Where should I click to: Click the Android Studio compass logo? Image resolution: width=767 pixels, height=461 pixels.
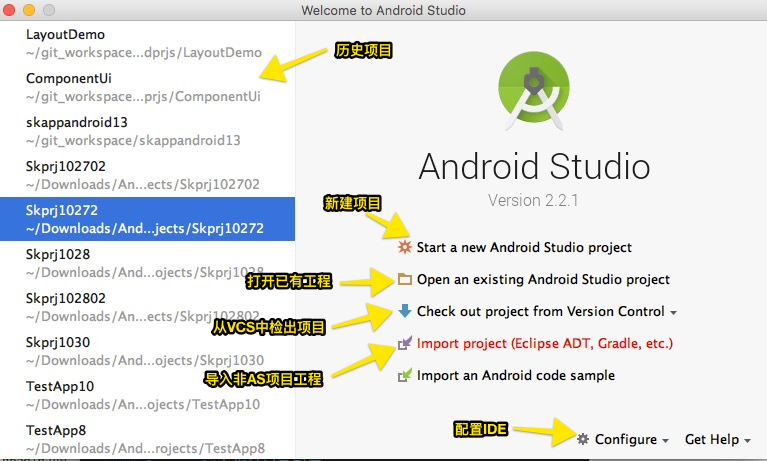coord(534,91)
